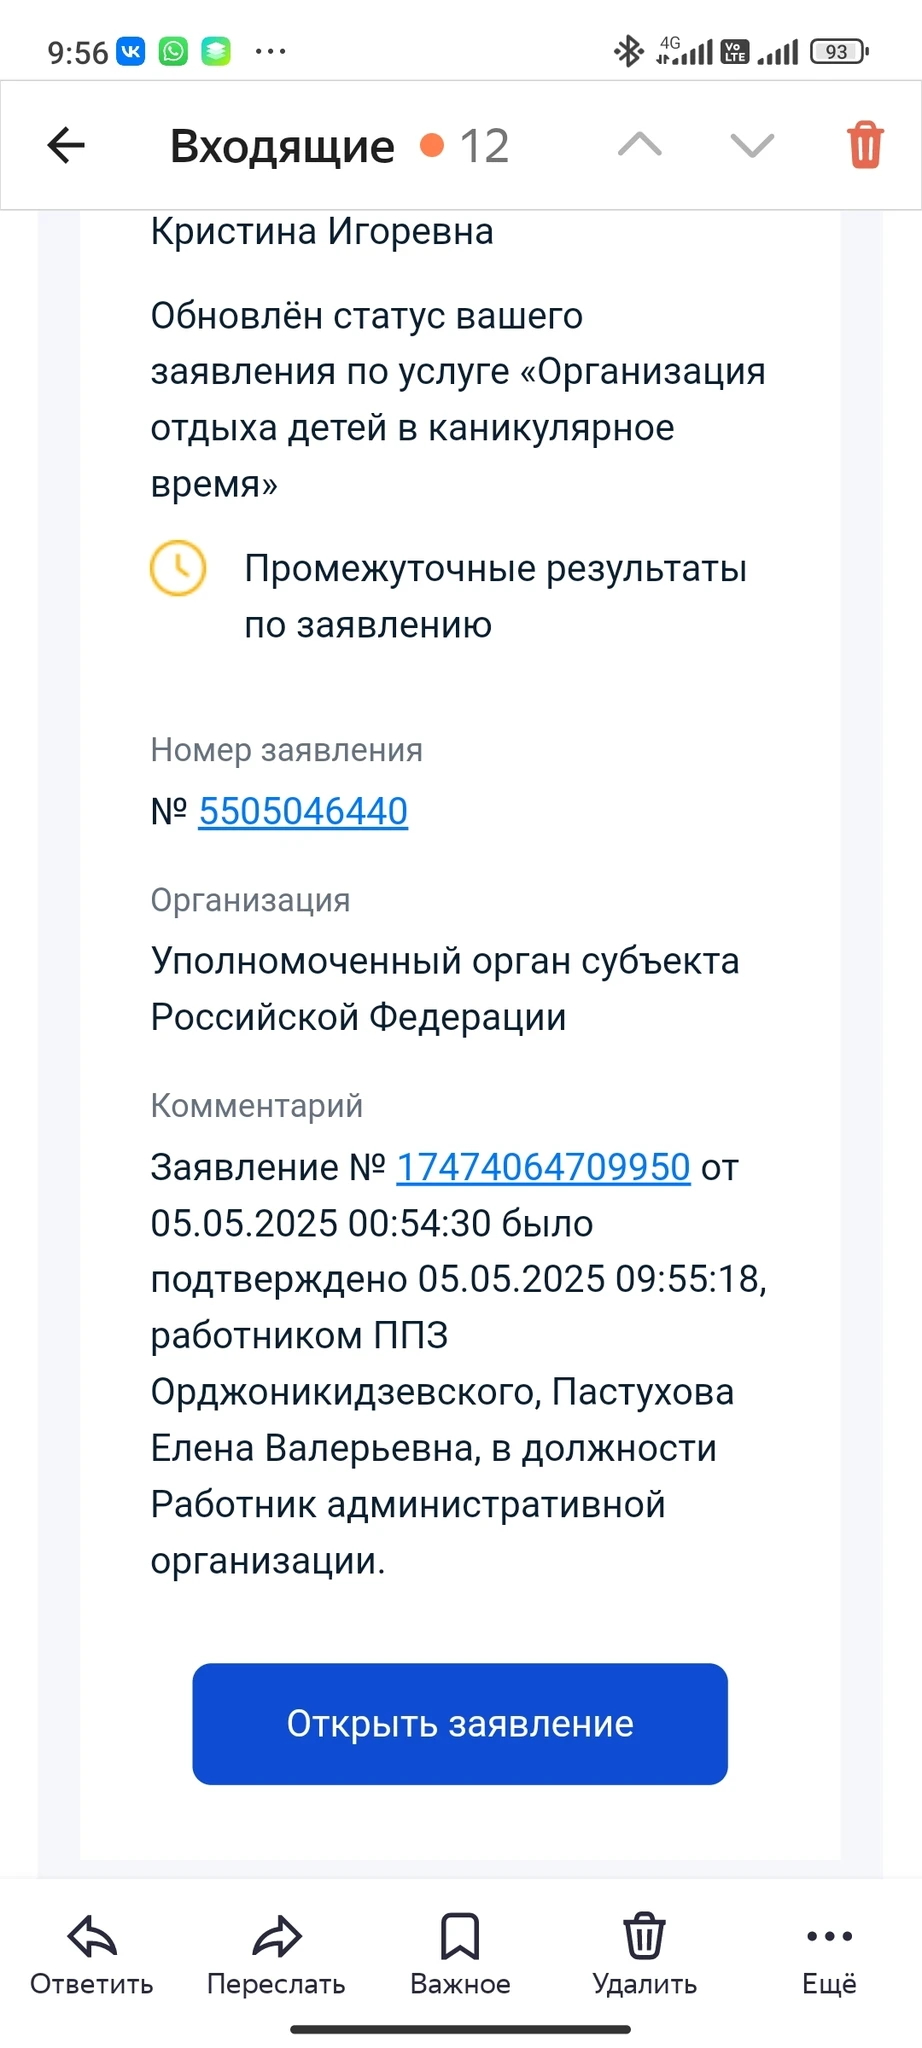The image size is (922, 2048).
Task: Open the VK notification in status bar
Action: [131, 51]
